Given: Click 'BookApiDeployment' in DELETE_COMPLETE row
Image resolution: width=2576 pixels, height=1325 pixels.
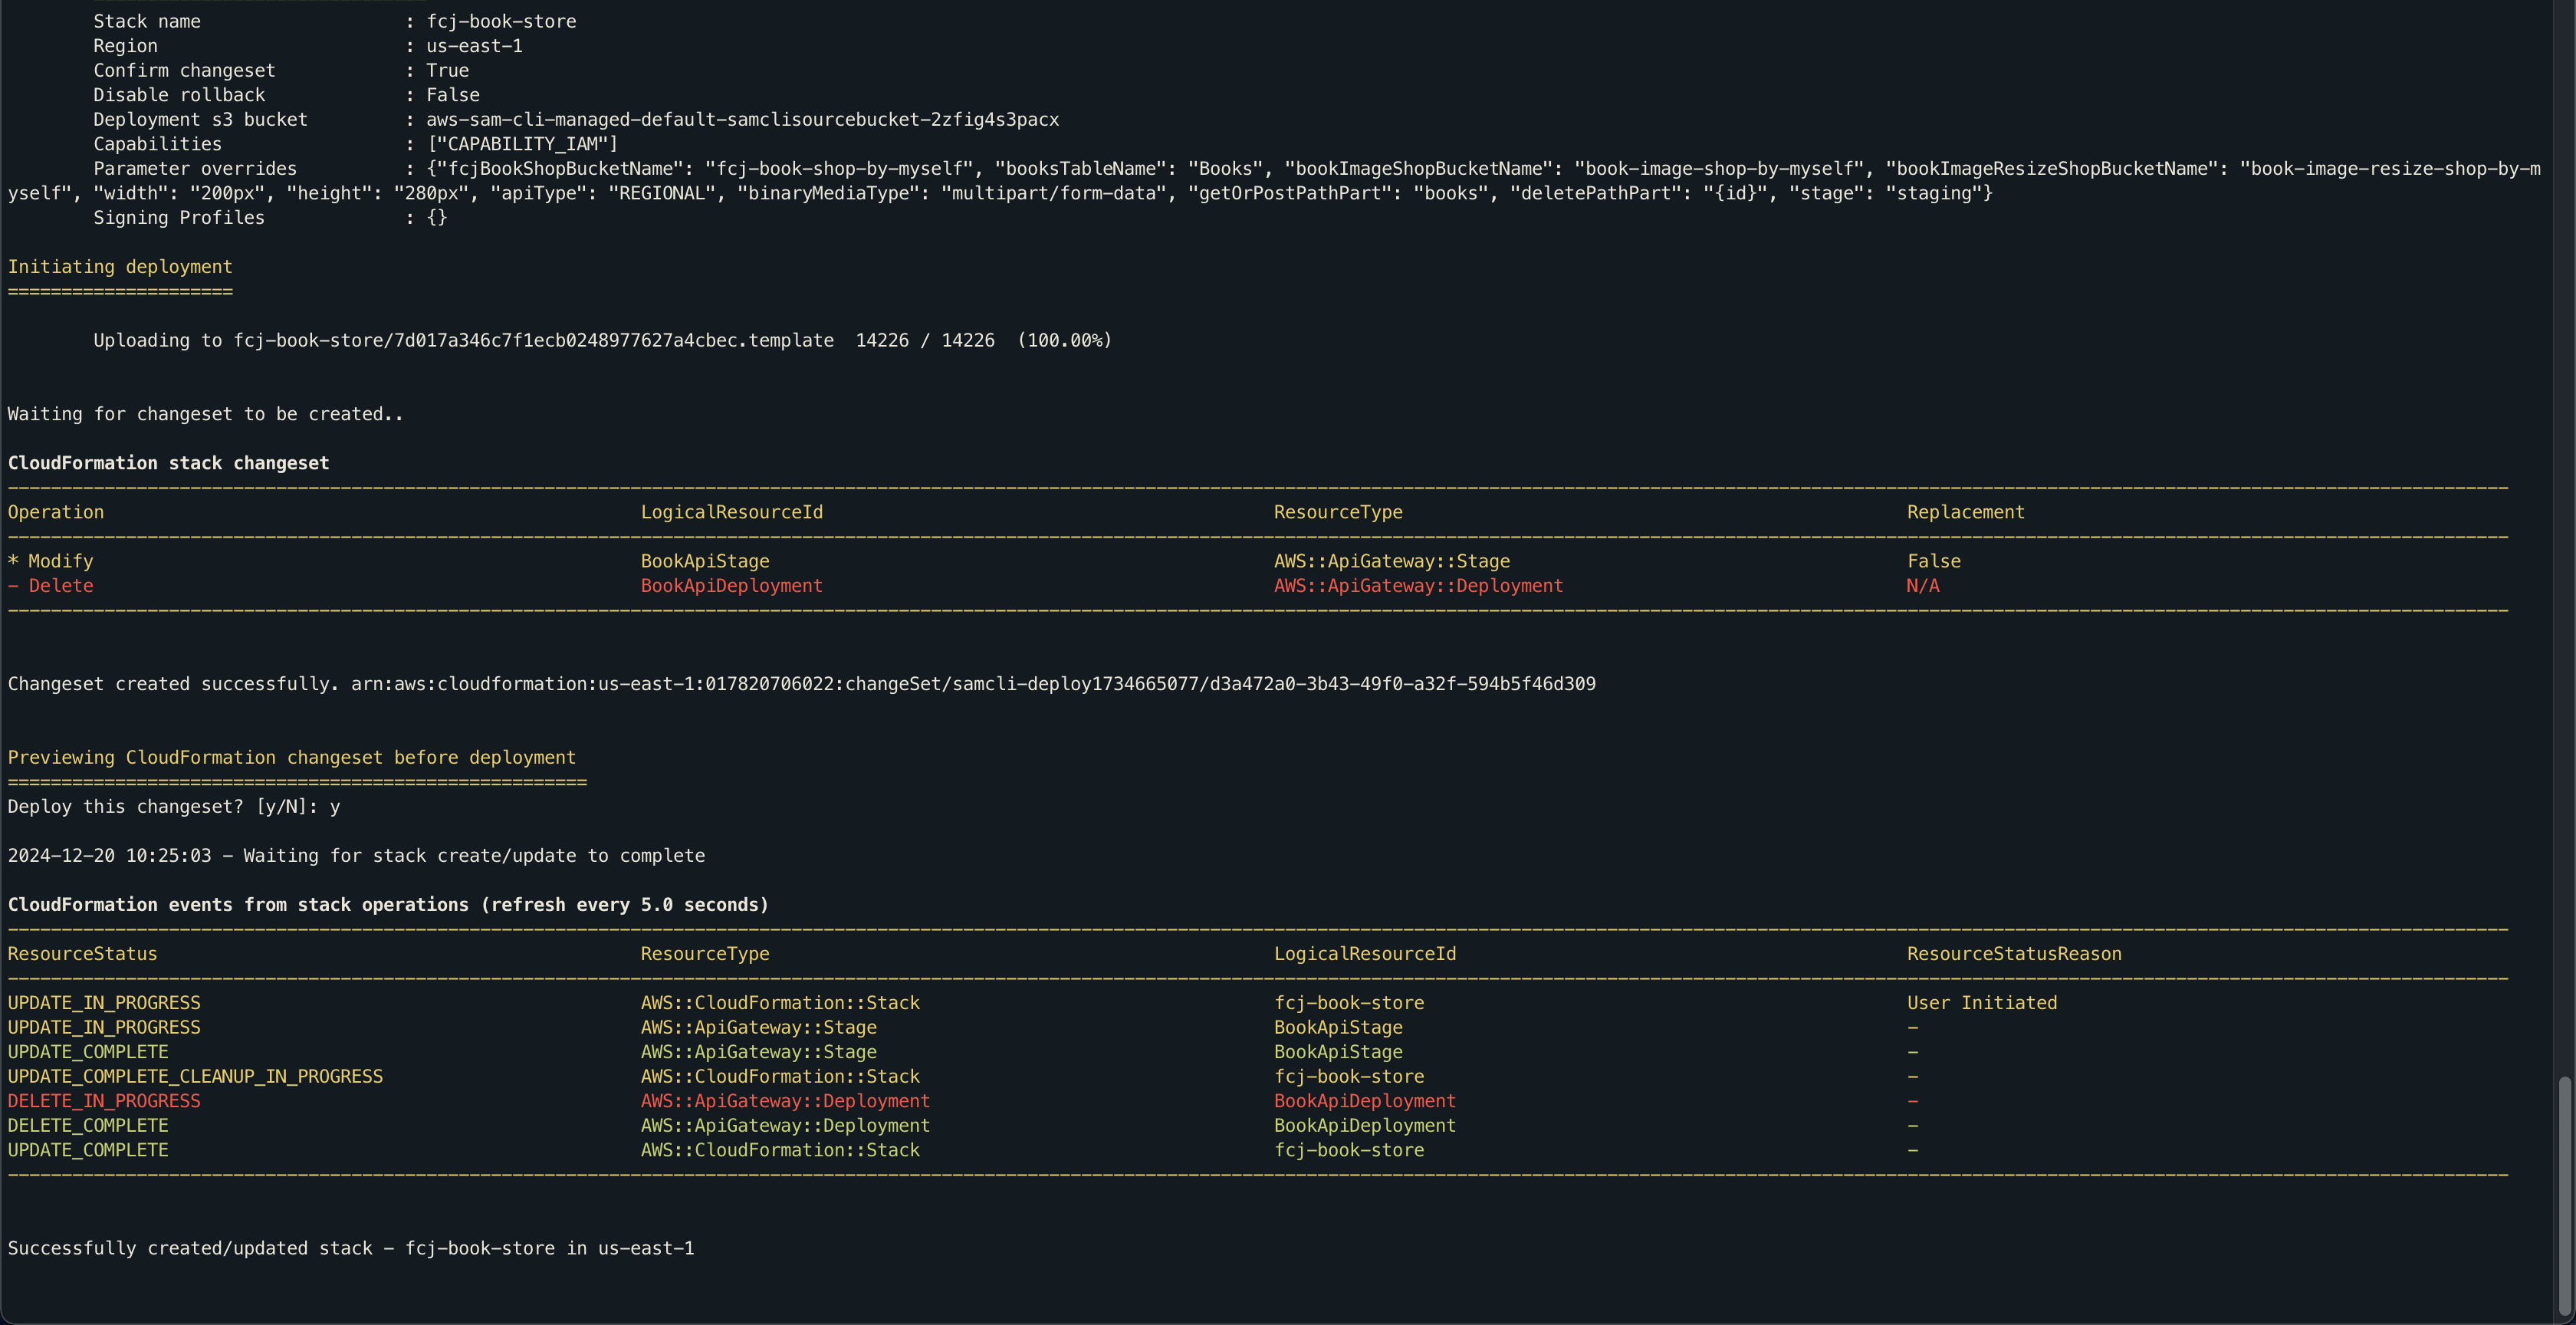Looking at the screenshot, I should point(1365,1125).
